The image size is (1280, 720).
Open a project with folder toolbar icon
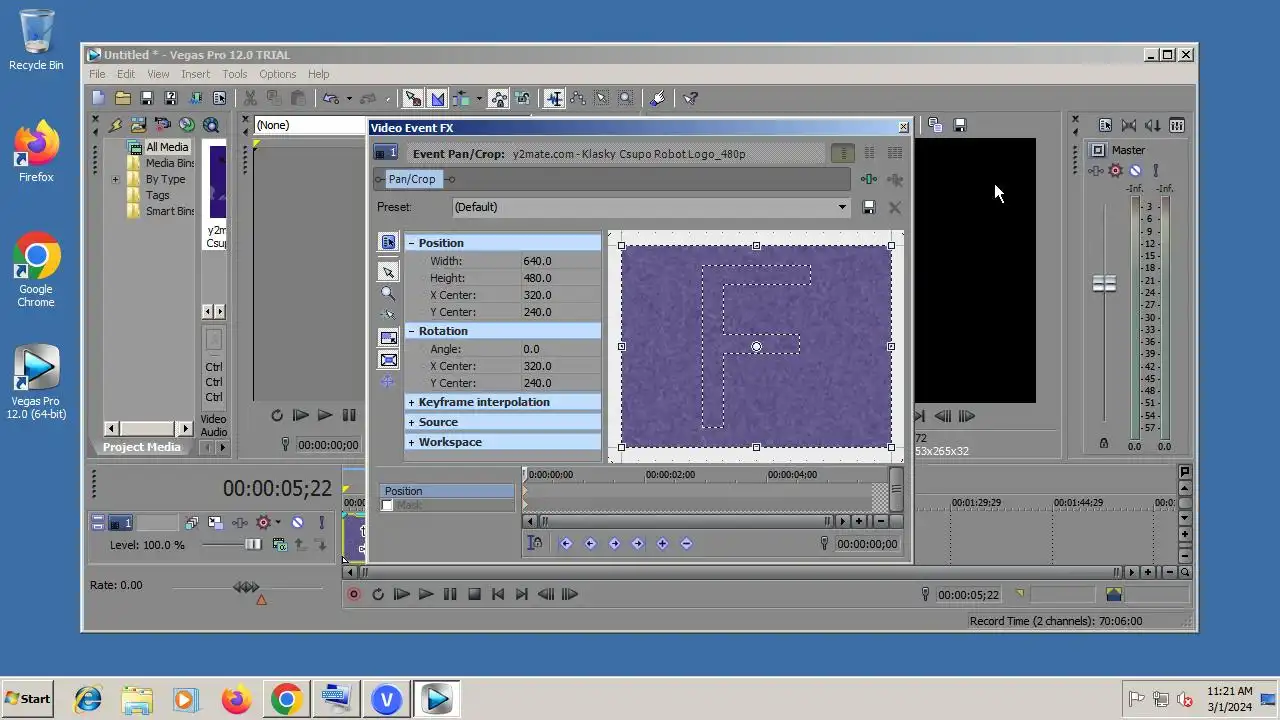point(122,98)
